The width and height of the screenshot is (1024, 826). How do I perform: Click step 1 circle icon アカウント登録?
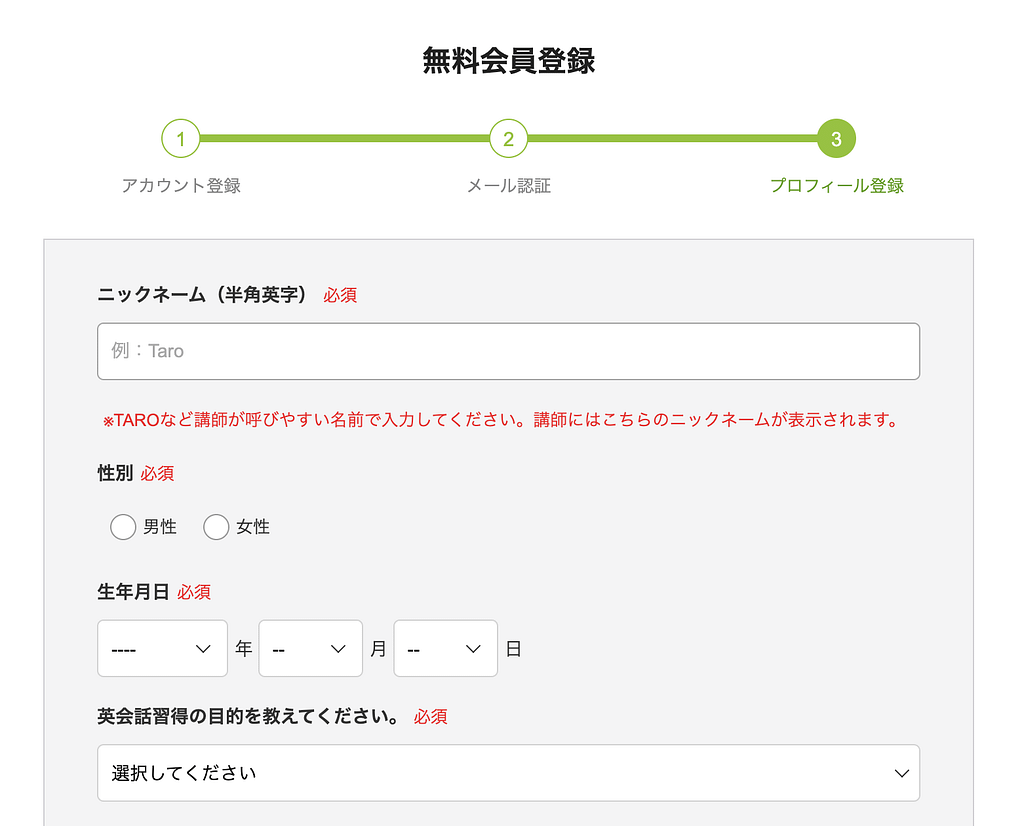(x=181, y=138)
